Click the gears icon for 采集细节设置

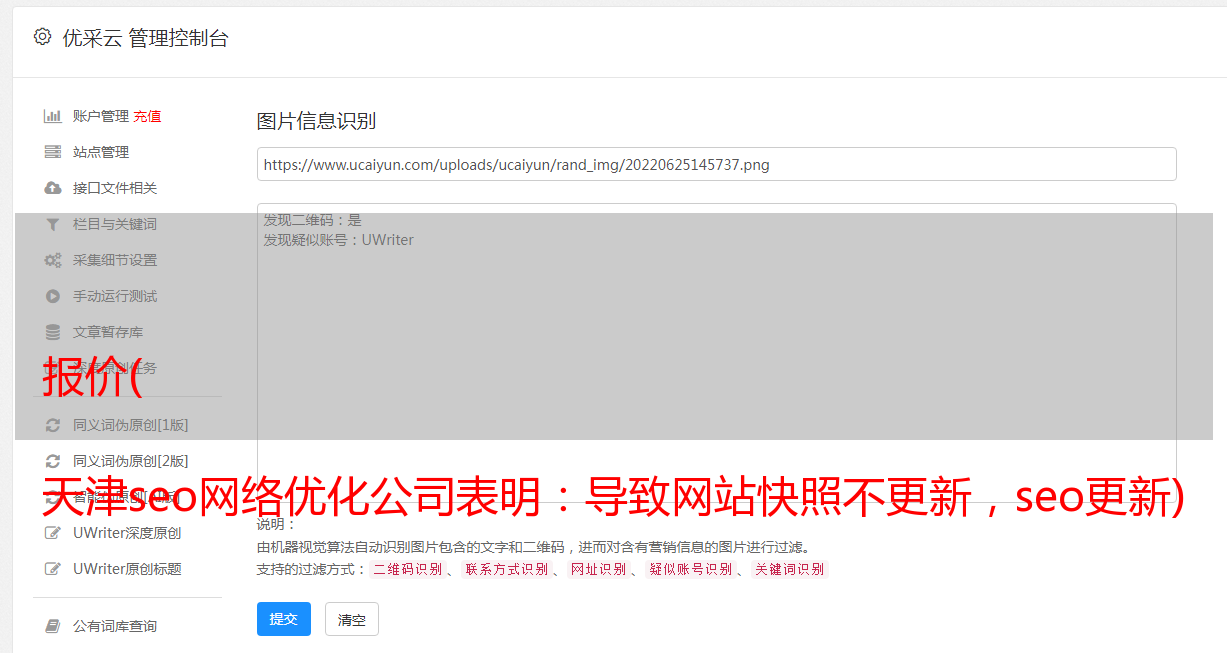(53, 260)
